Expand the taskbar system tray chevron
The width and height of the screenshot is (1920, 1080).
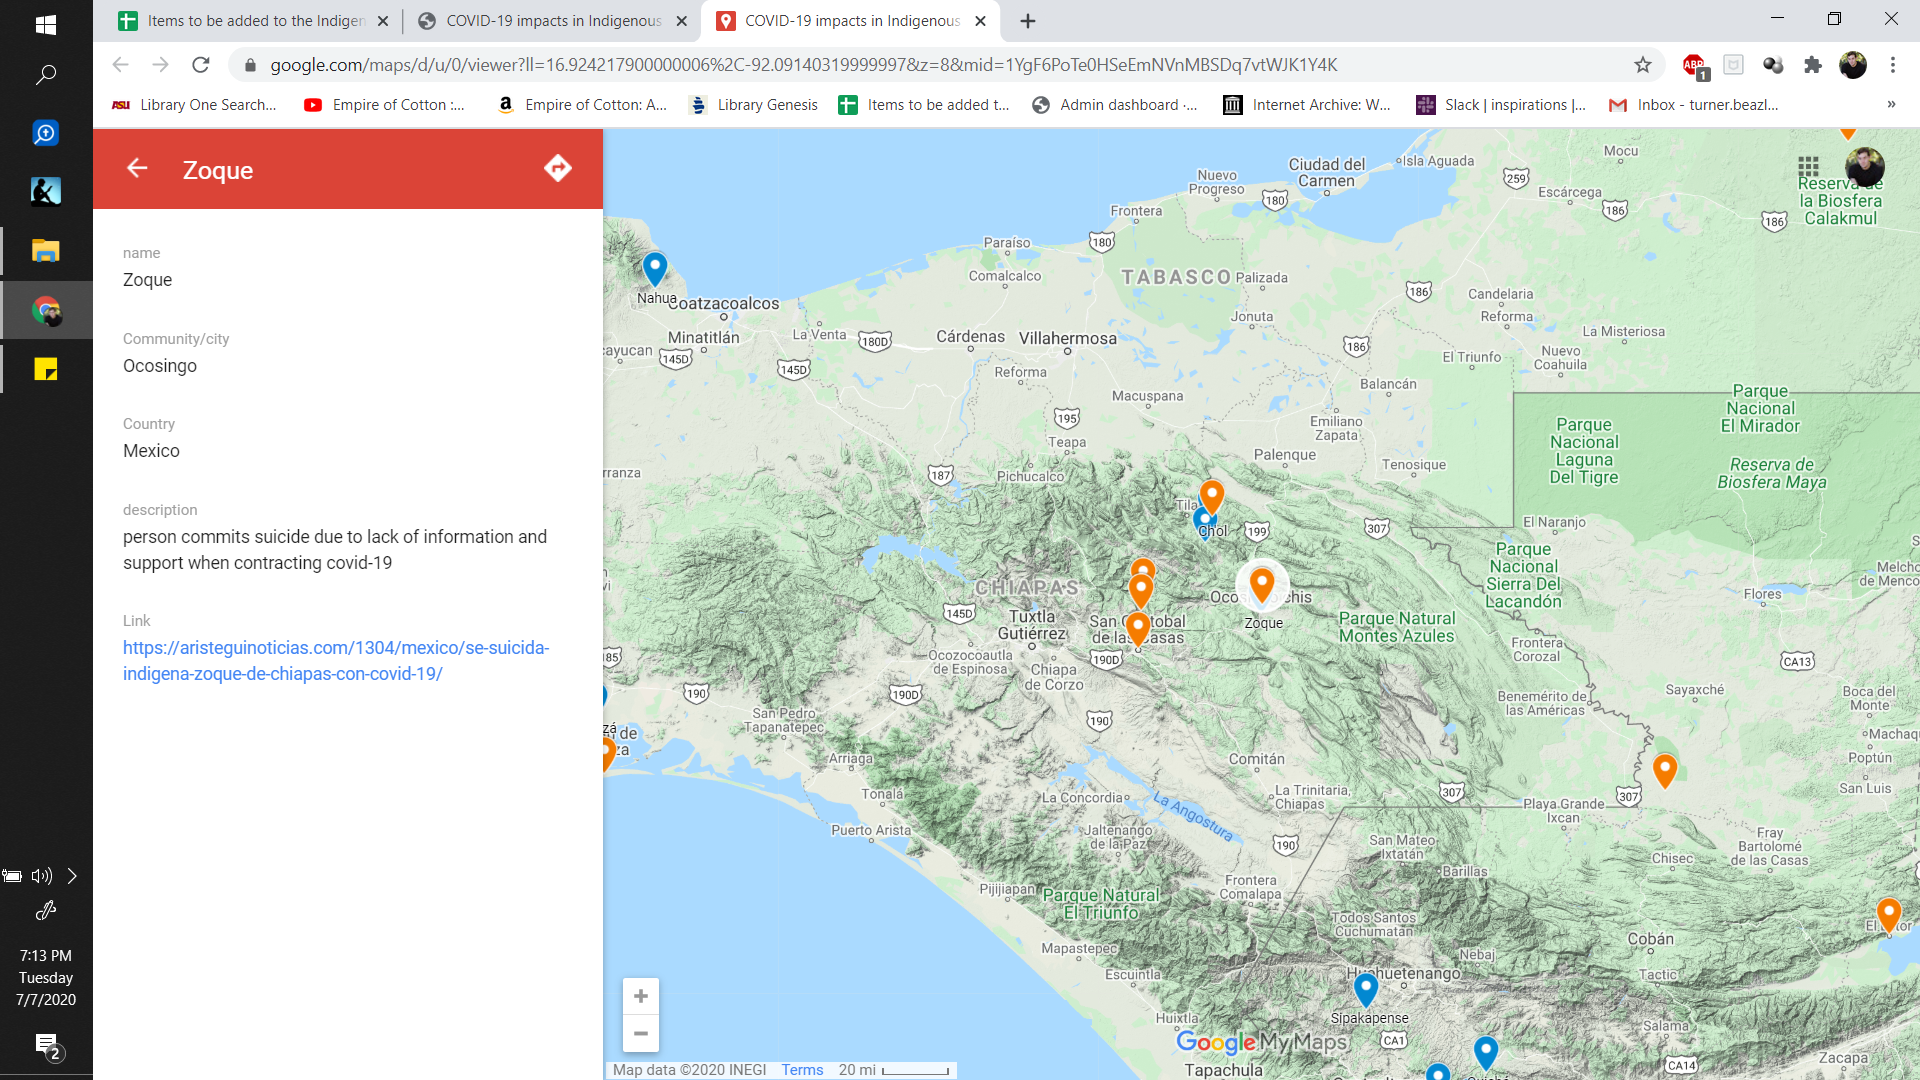click(x=72, y=876)
